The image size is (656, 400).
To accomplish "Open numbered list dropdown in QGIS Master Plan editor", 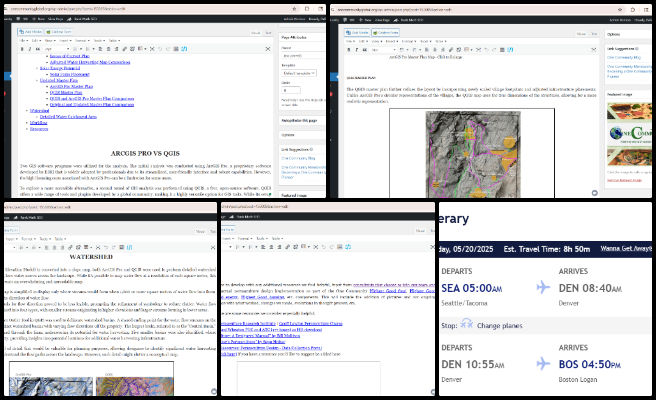I will tap(420, 50).
